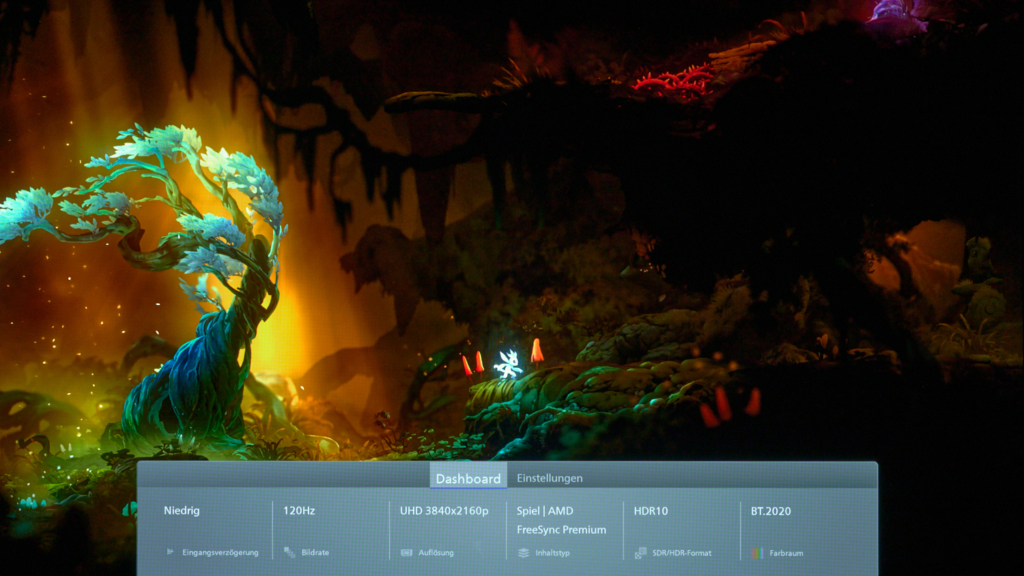This screenshot has width=1024, height=576.
Task: Switch to the Dashboard tab
Action: tap(468, 478)
